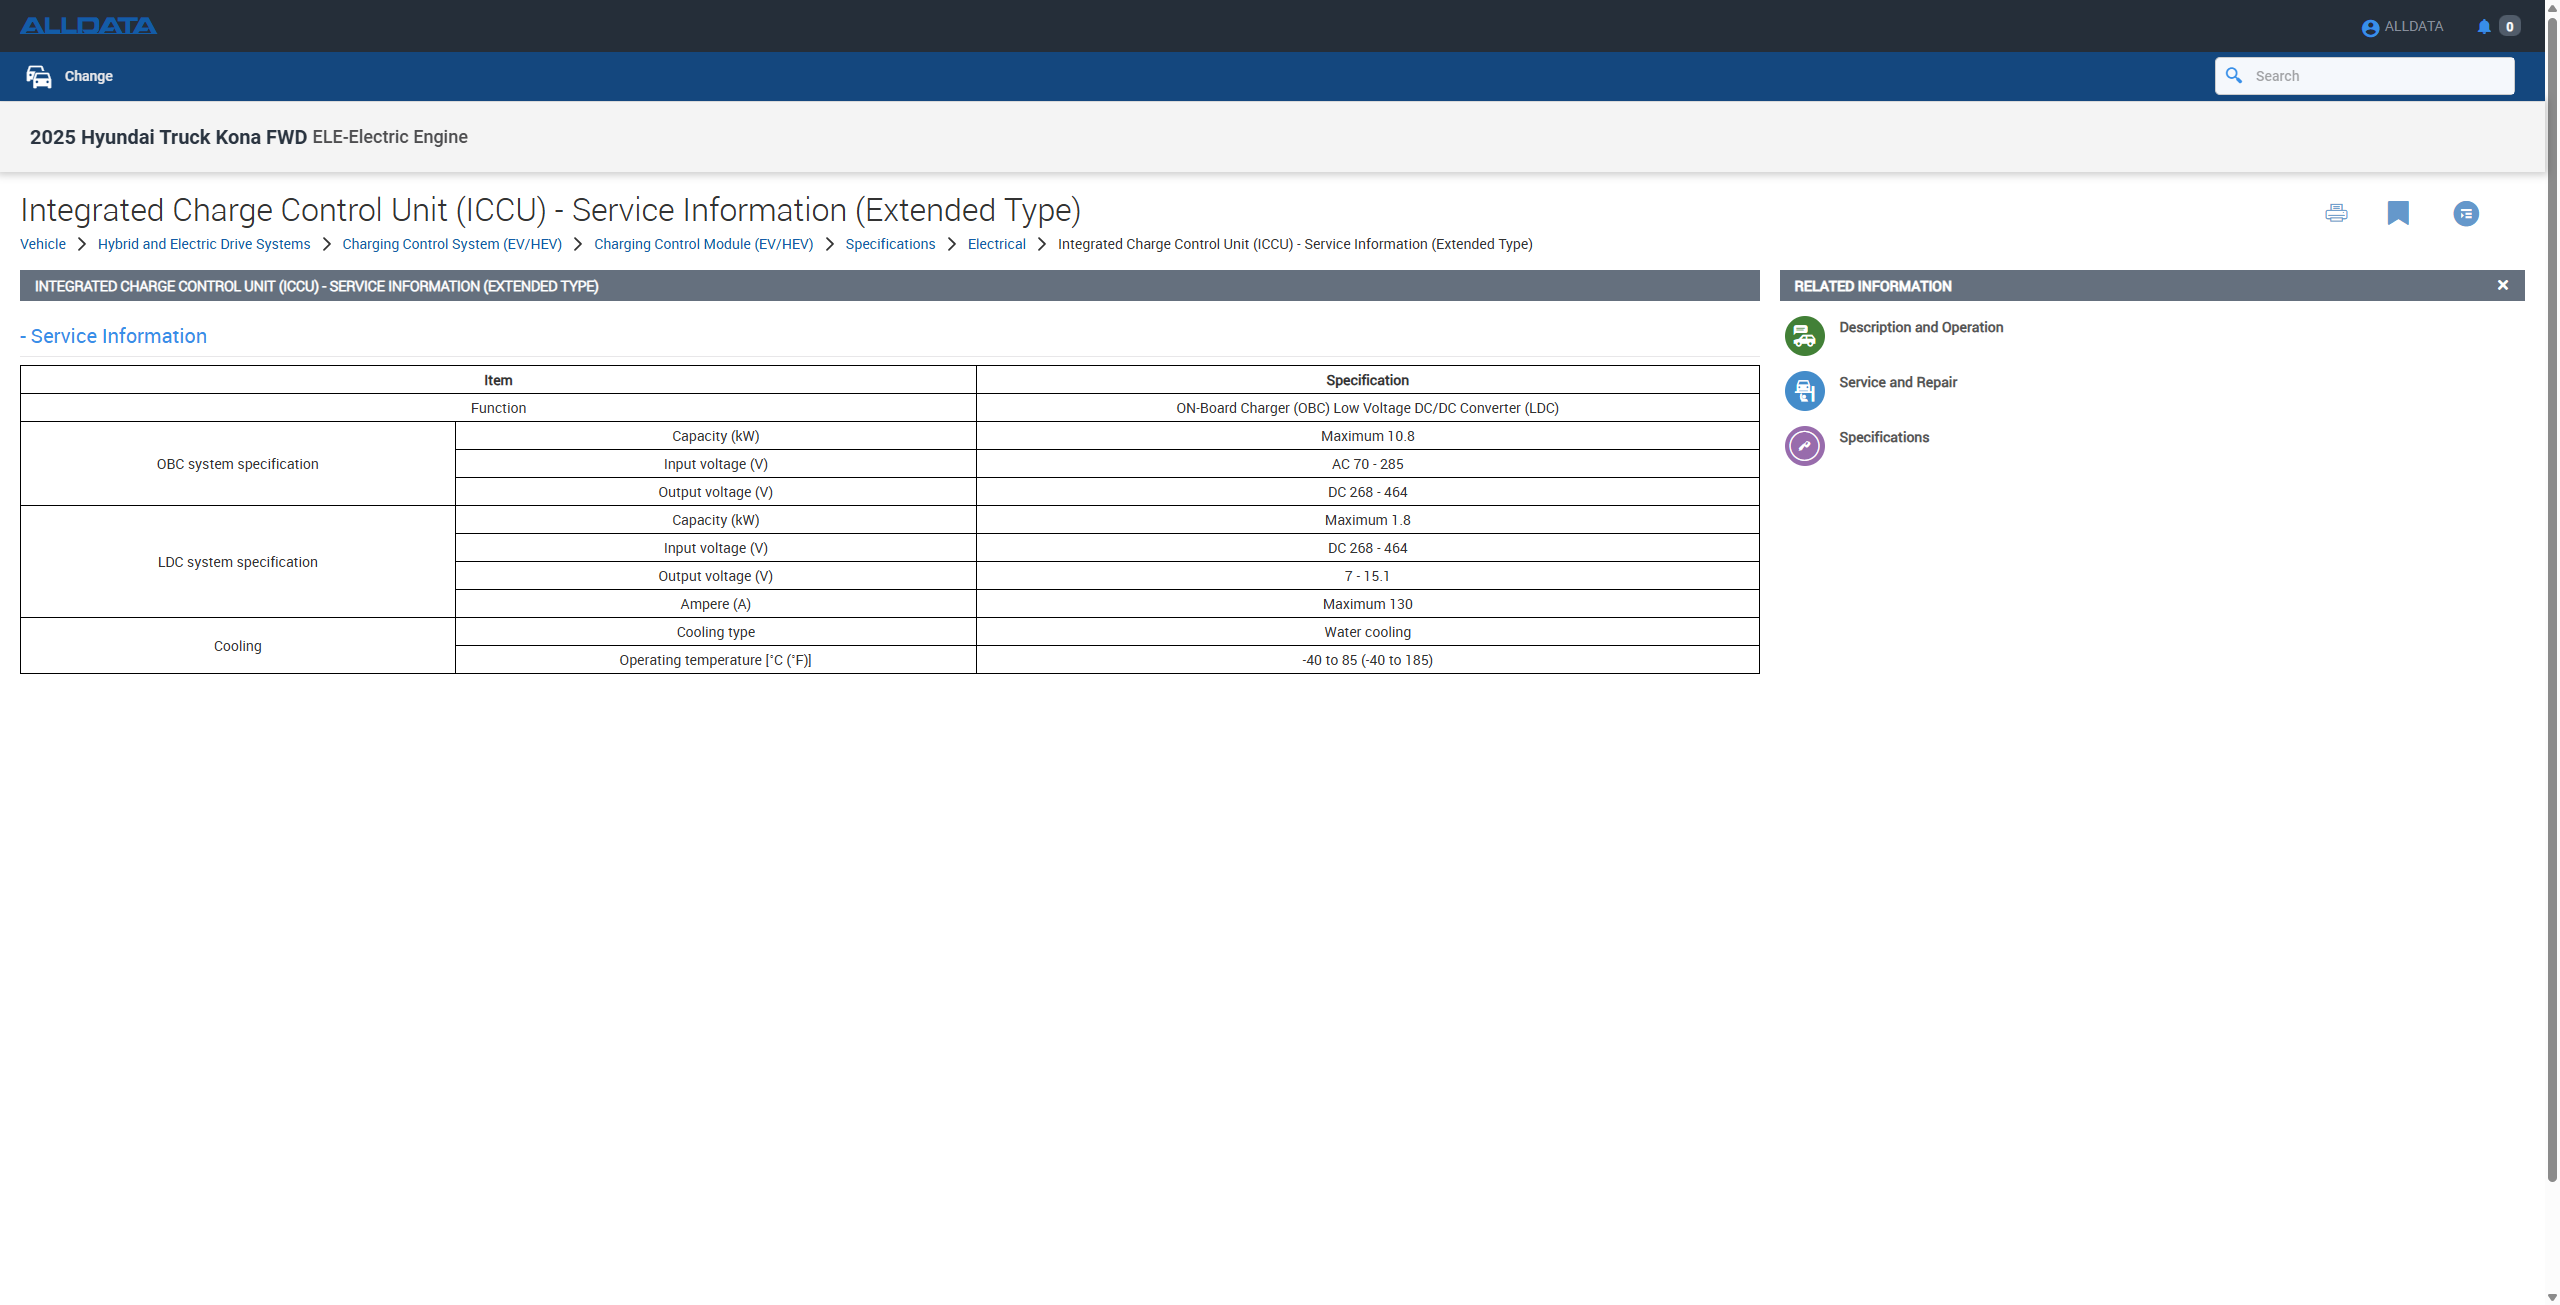This screenshot has height=1305, width=2560.
Task: Click the ALLDATA user account icon
Action: click(2370, 28)
